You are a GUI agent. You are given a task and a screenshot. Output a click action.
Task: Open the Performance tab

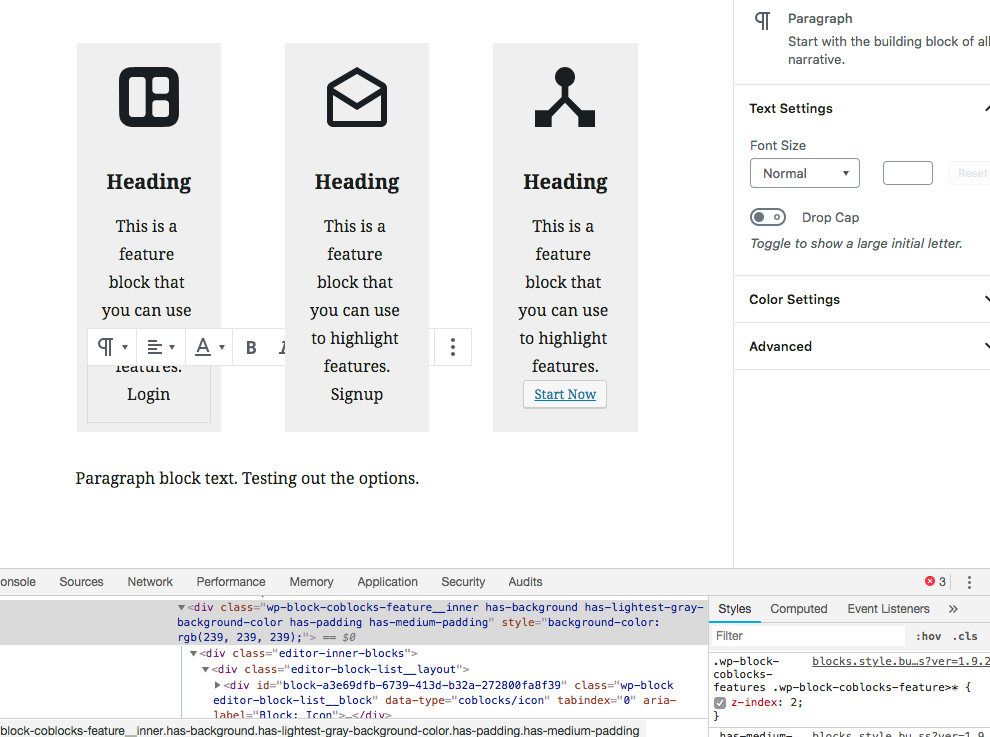point(230,582)
